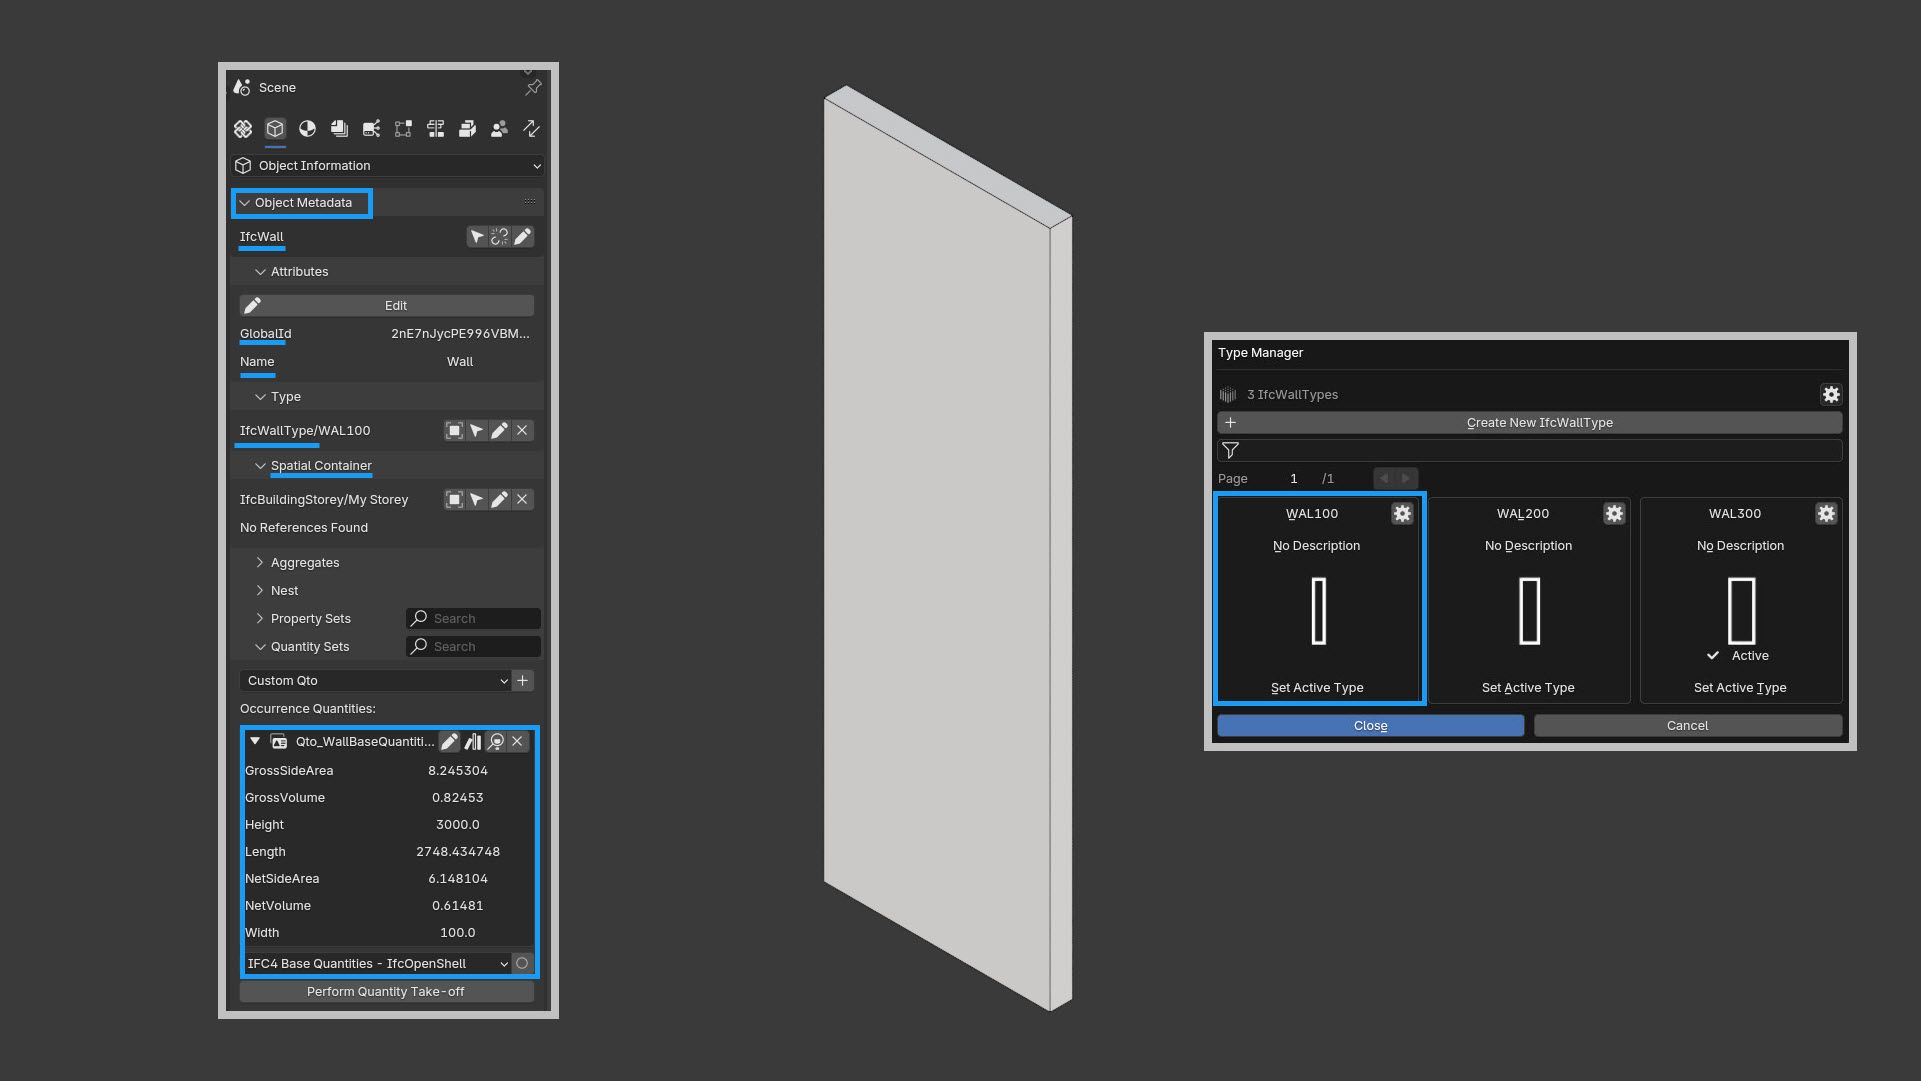Add a quantity set with plus button
Viewport: 1921px width, 1081px height.
[x=523, y=681]
